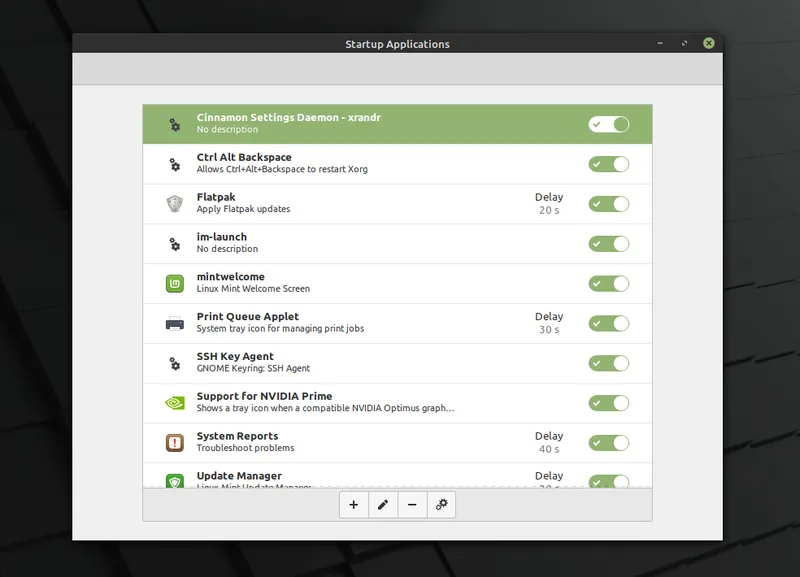The width and height of the screenshot is (800, 577).
Task: Maximize the Startup Applications window
Action: 684,43
